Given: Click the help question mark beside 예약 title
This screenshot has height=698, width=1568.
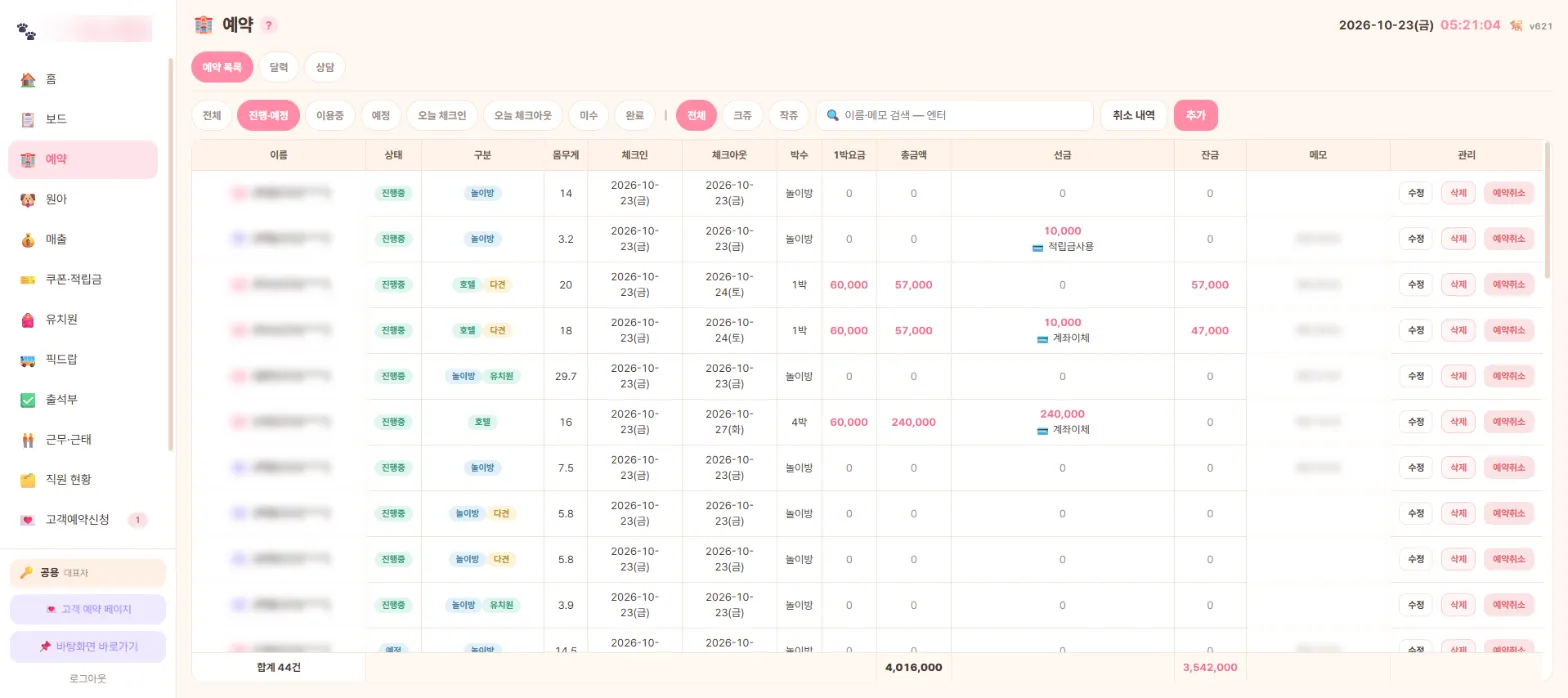Looking at the screenshot, I should point(270,25).
